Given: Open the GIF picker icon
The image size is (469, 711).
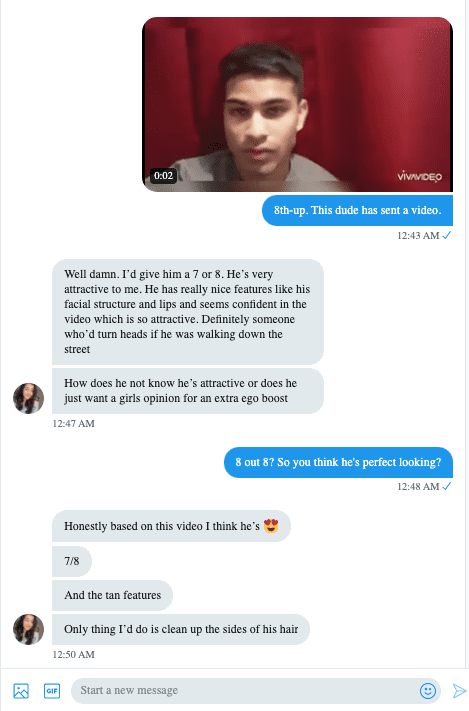Looking at the screenshot, I should click(x=52, y=691).
